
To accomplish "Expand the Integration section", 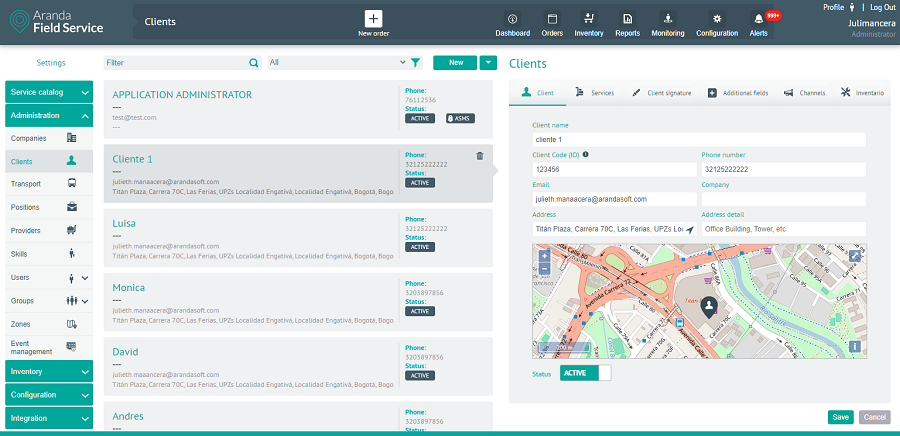I will [x=49, y=418].
